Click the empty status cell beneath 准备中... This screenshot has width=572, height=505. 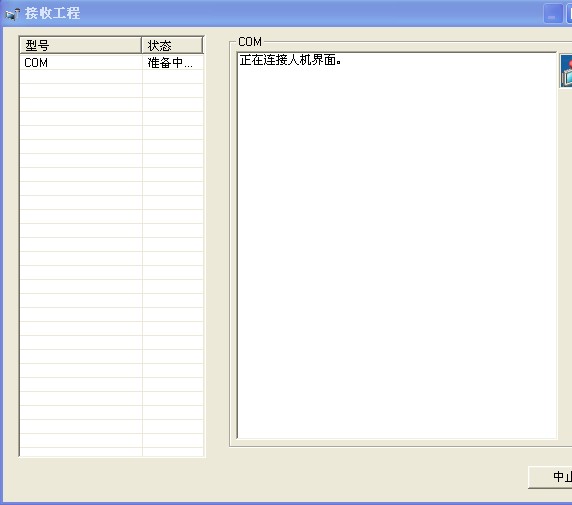(x=173, y=77)
